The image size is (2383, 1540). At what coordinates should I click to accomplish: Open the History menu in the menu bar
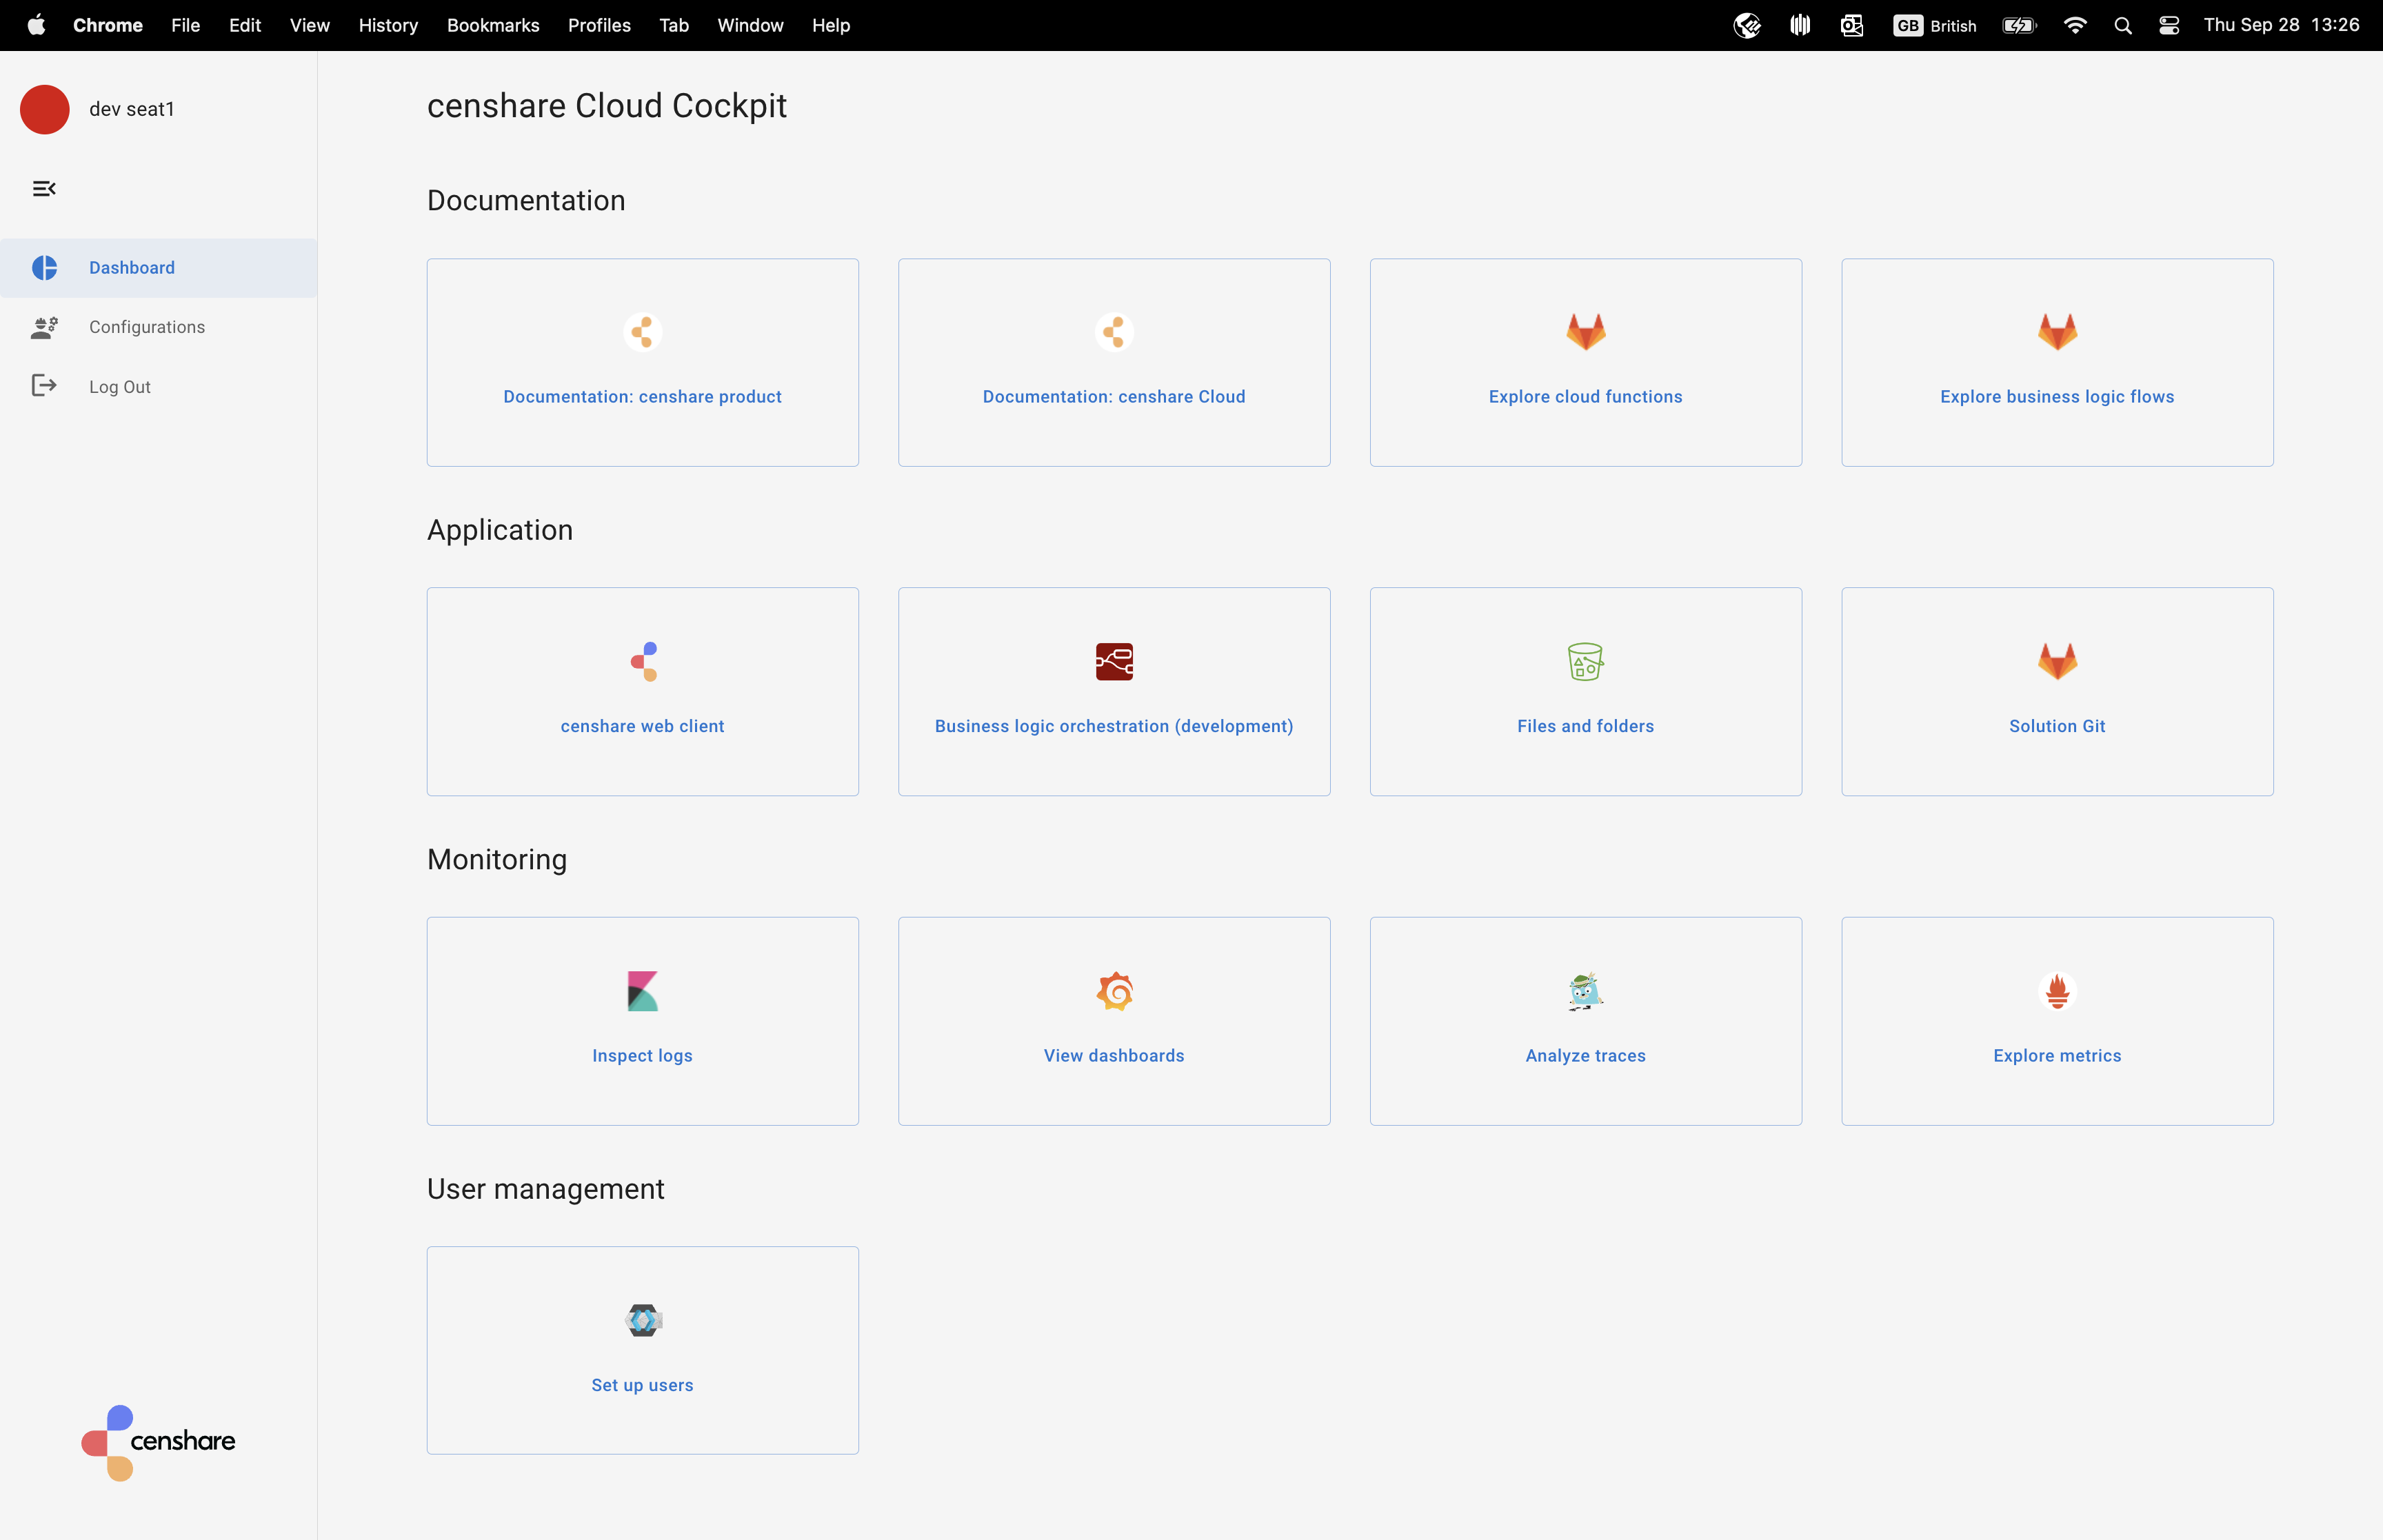click(388, 25)
